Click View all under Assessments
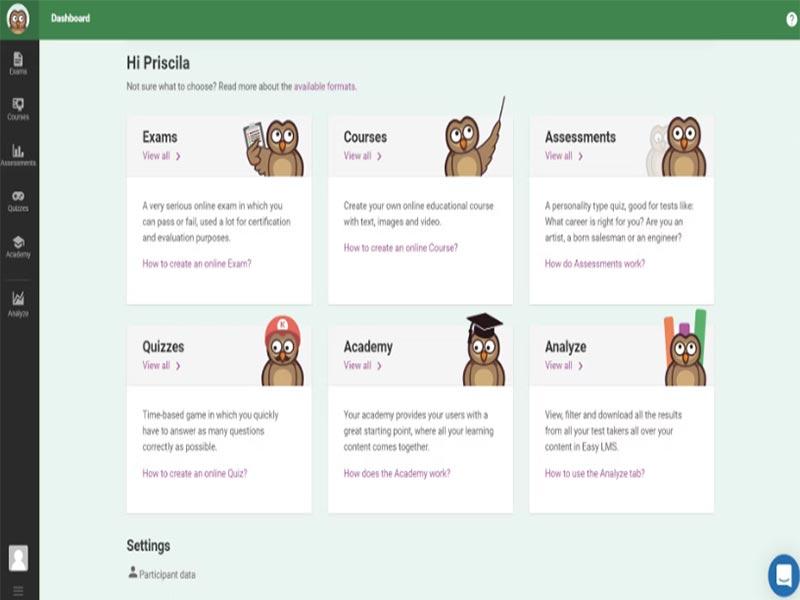The width and height of the screenshot is (800, 600). [558, 156]
